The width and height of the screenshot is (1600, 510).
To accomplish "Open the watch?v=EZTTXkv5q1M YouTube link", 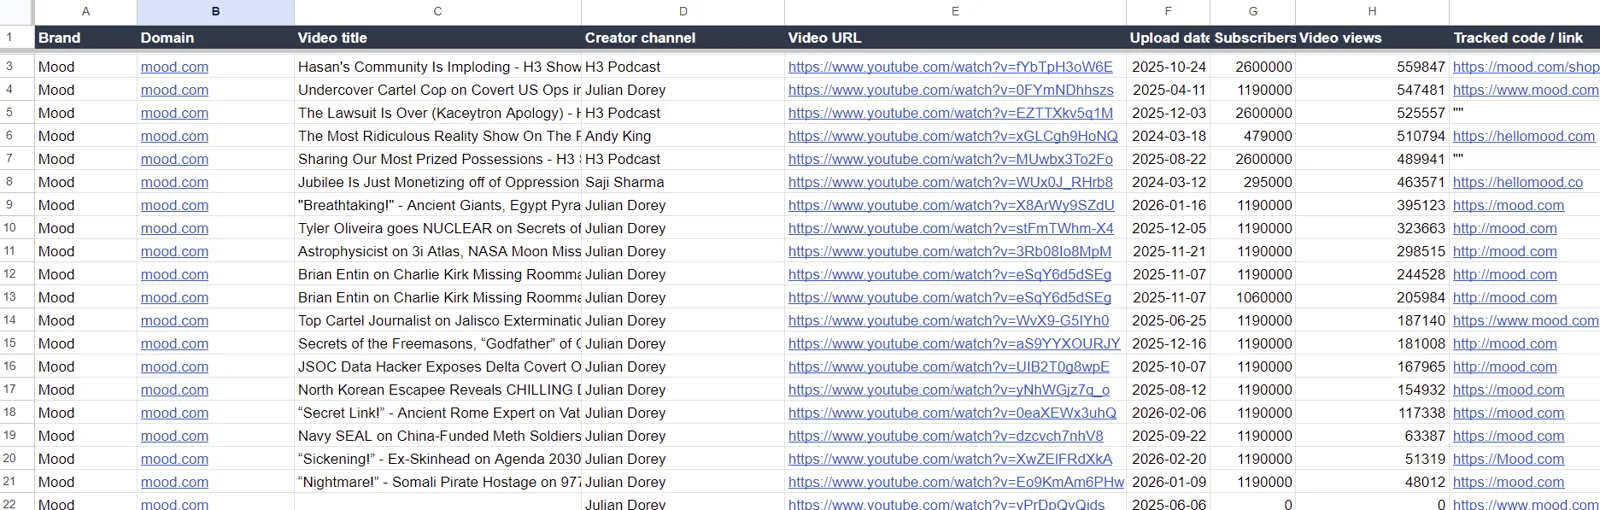I will coord(950,113).
